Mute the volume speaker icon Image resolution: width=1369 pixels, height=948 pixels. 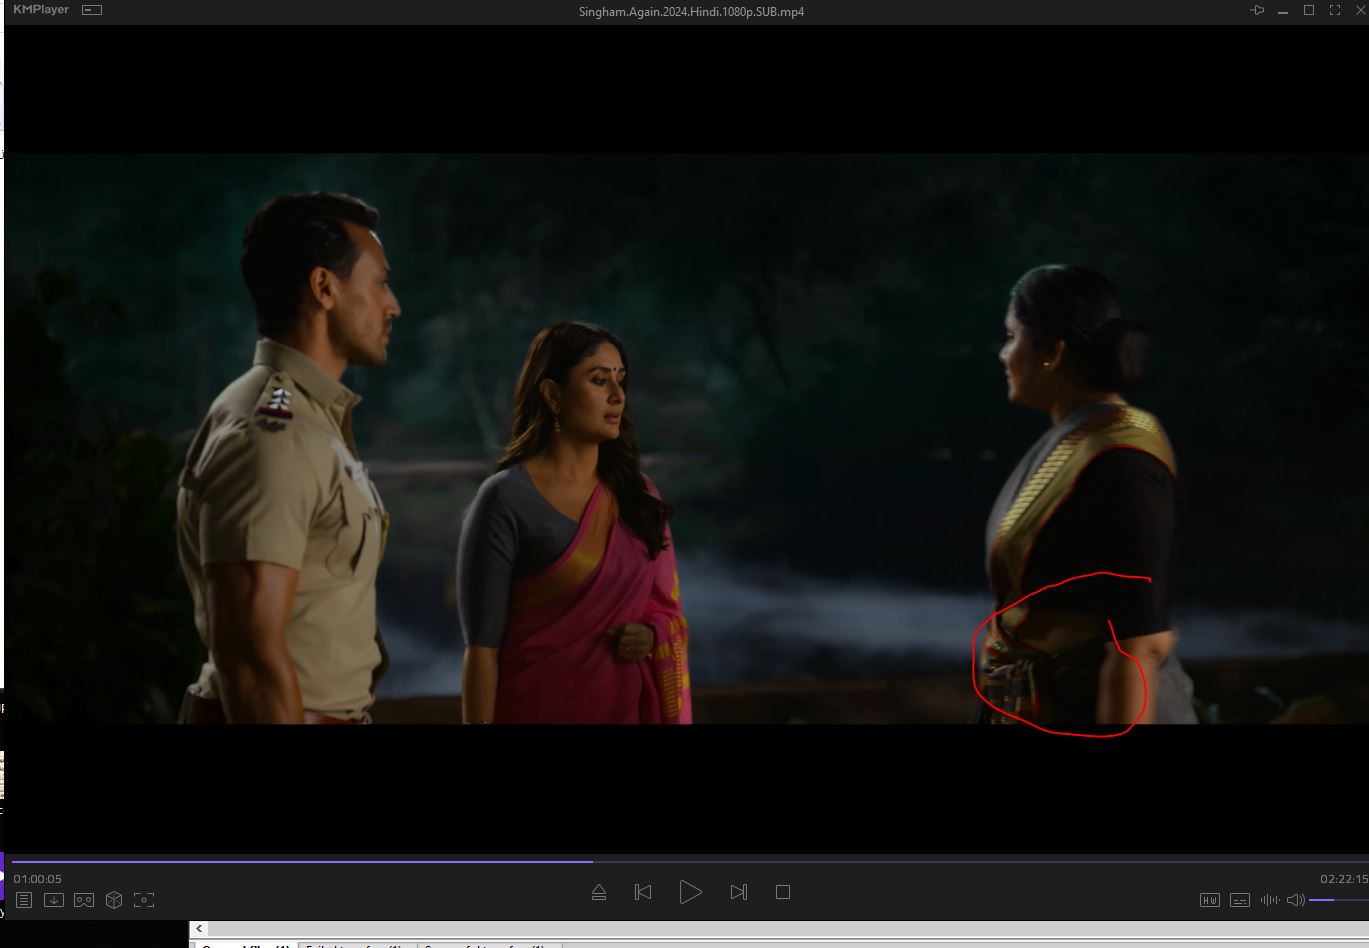[1295, 900]
